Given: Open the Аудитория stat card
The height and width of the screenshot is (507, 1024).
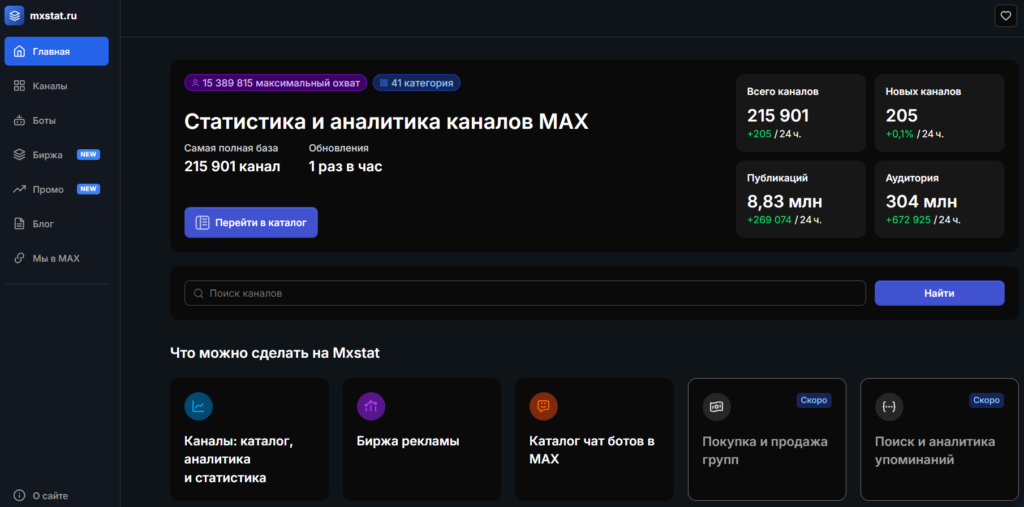Looking at the screenshot, I should 939,199.
